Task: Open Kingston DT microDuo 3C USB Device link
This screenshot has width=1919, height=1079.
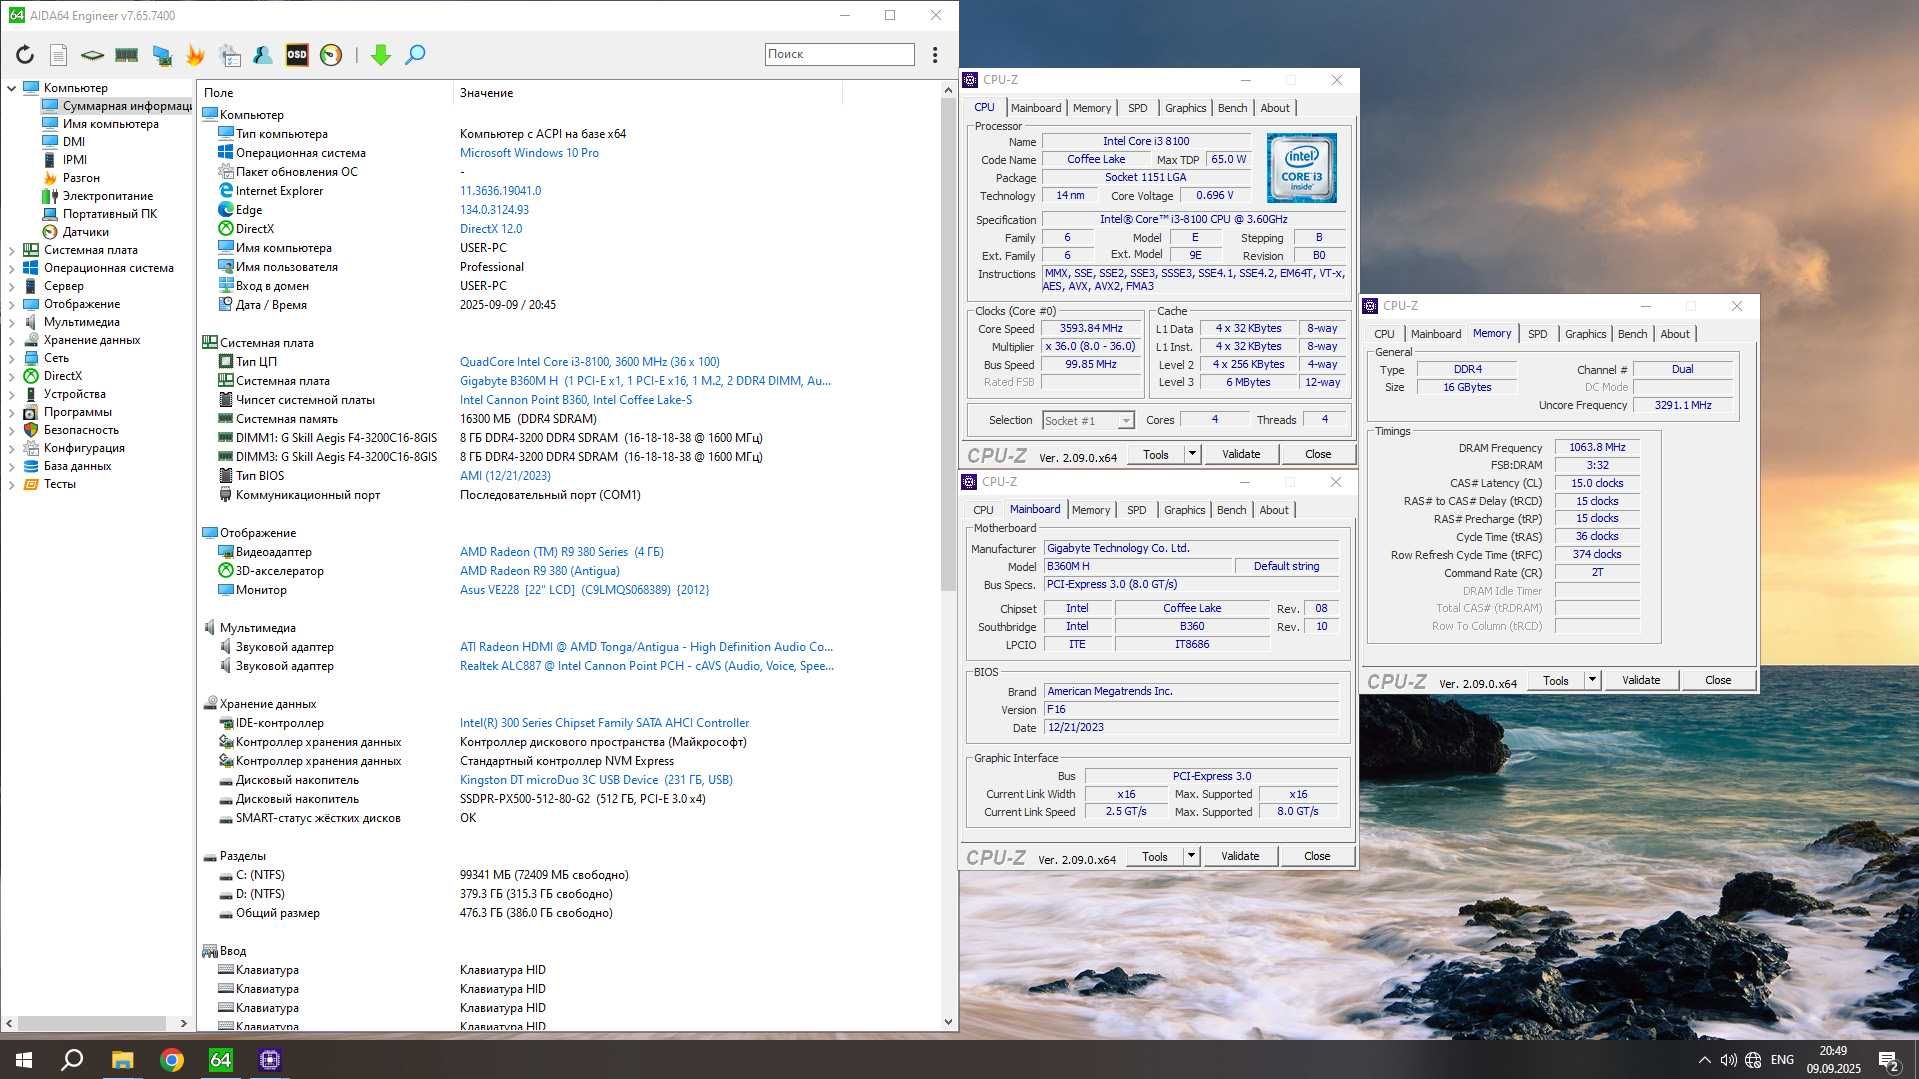Action: coord(596,780)
